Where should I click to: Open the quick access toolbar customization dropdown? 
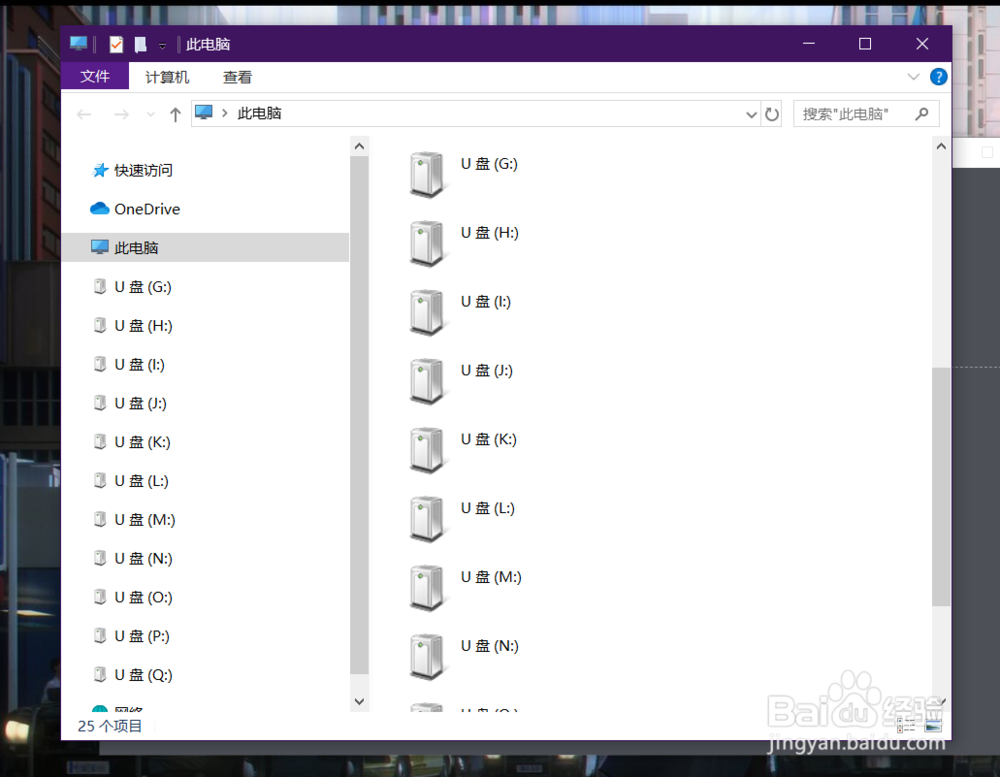[x=162, y=43]
